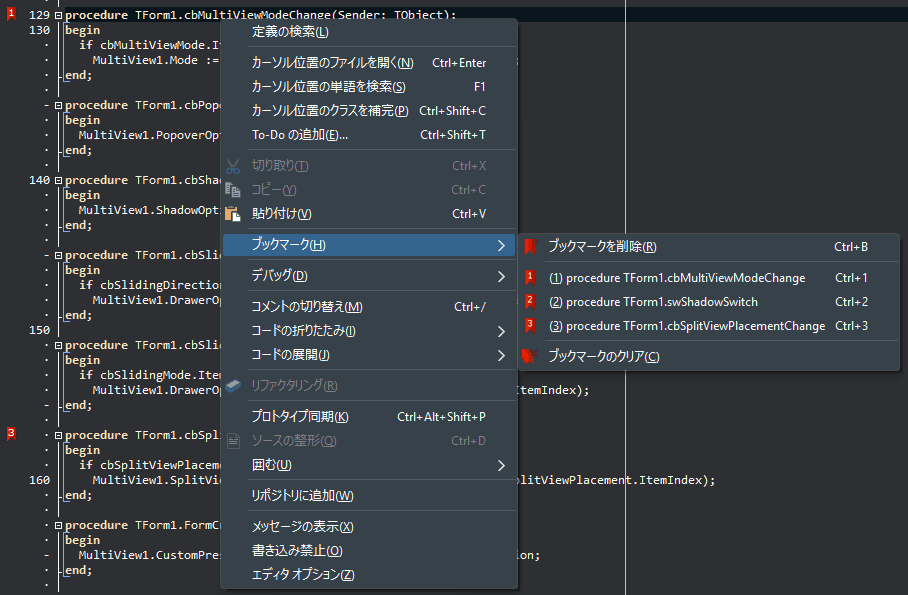Click the format source icon beside ソースの整形
Image resolution: width=908 pixels, height=595 pixels.
233,441
